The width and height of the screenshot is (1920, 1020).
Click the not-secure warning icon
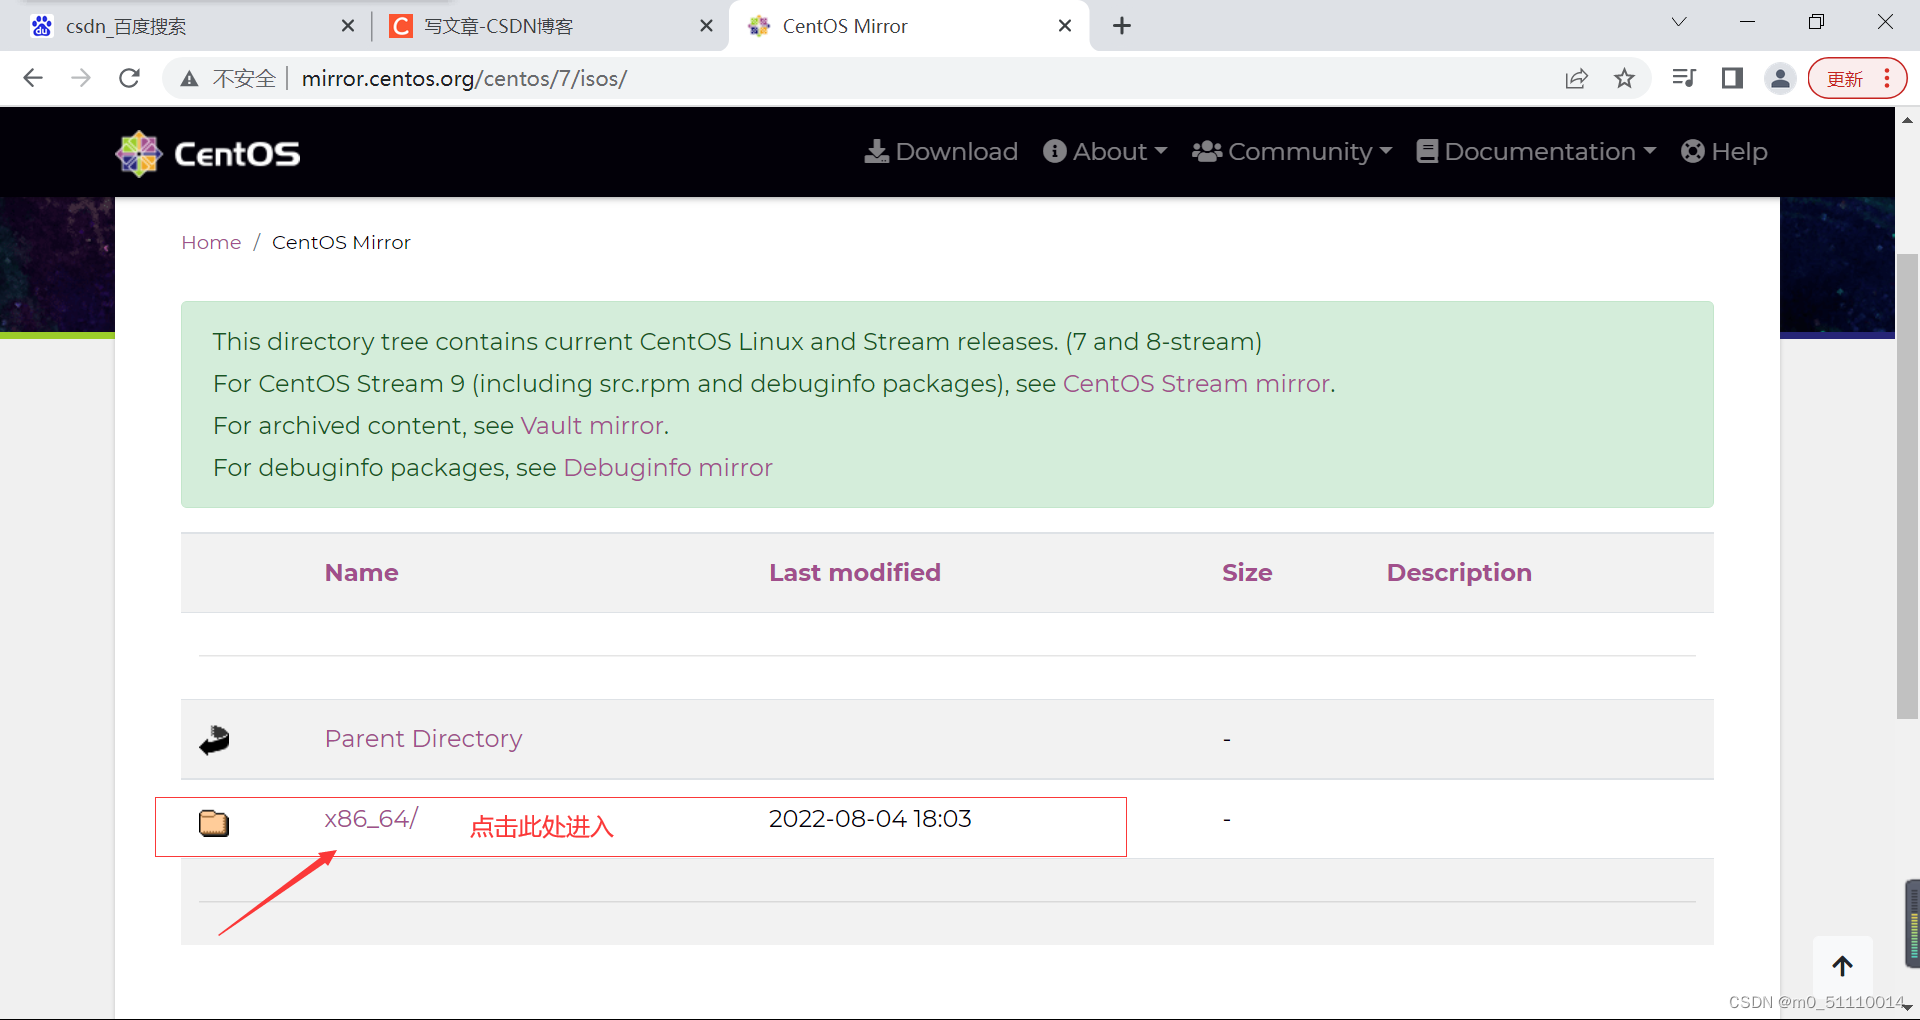[189, 79]
